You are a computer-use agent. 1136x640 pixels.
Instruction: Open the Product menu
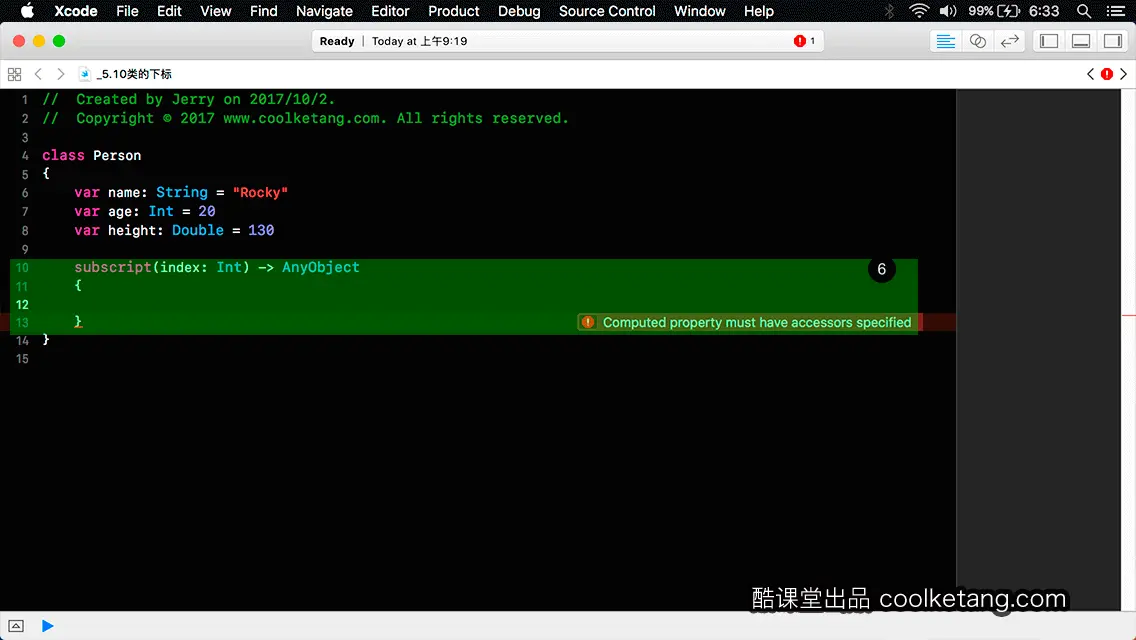tap(454, 11)
